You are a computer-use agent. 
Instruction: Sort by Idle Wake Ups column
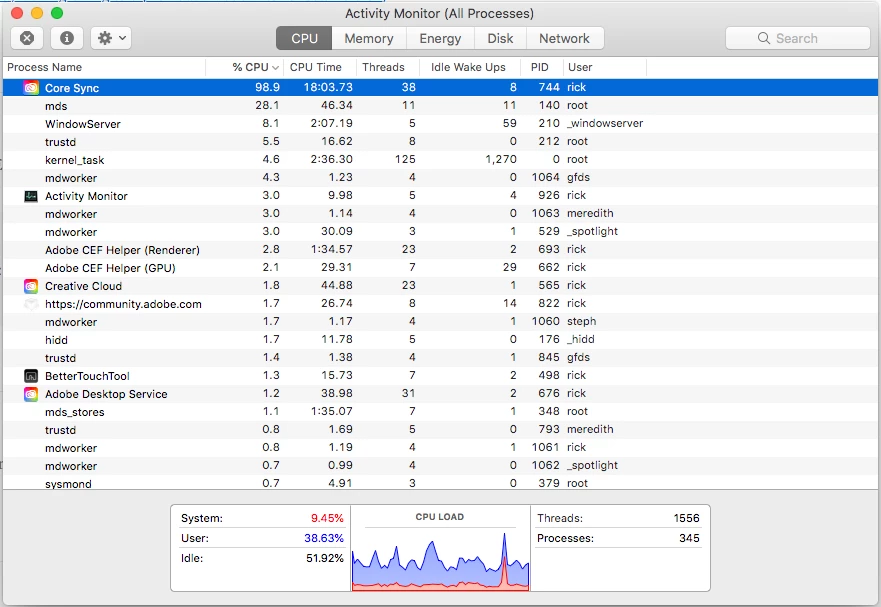click(x=470, y=67)
